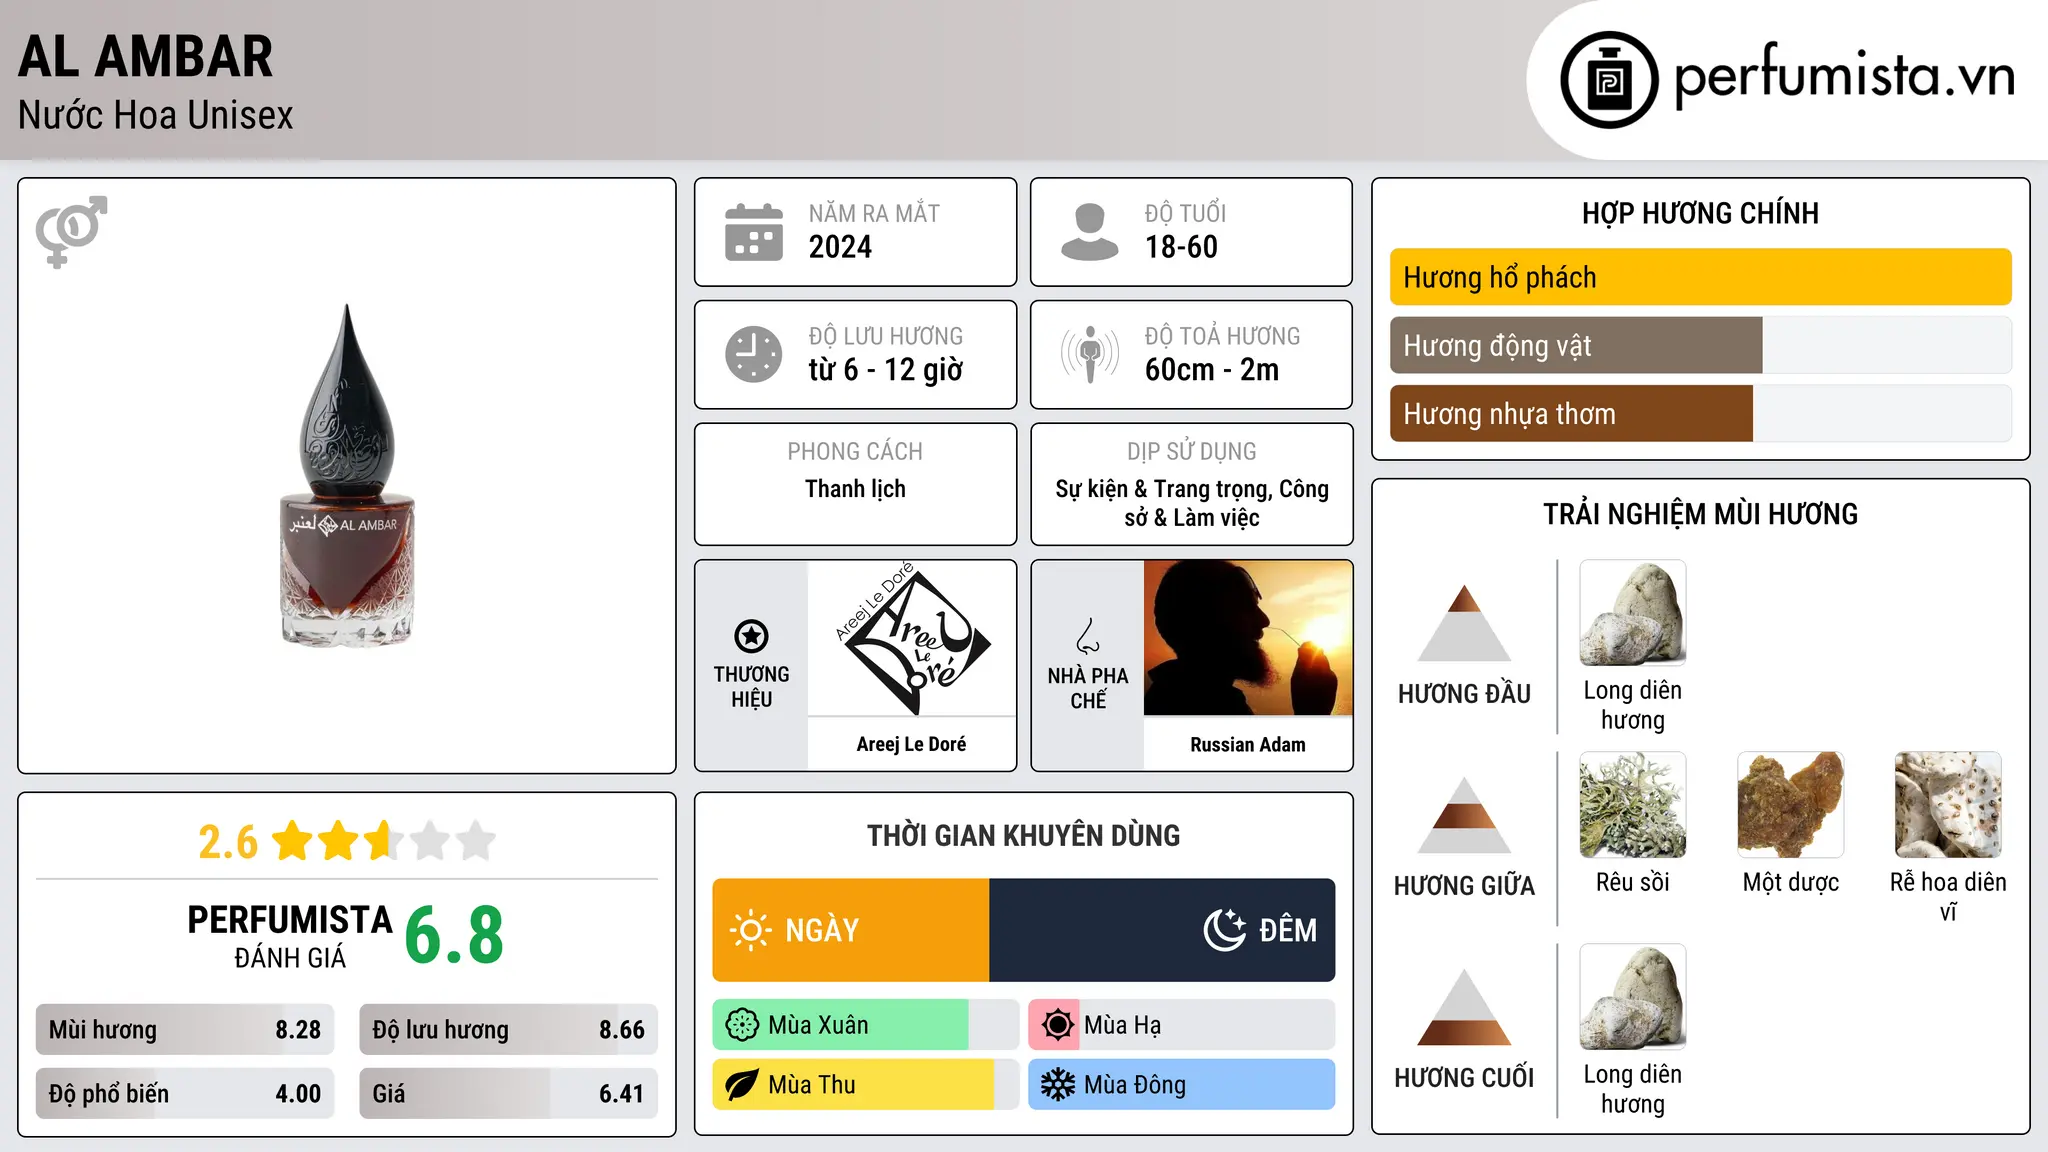Click the Perfumista score 6.8
Screen dimensions: 2048x1152
coord(454,936)
